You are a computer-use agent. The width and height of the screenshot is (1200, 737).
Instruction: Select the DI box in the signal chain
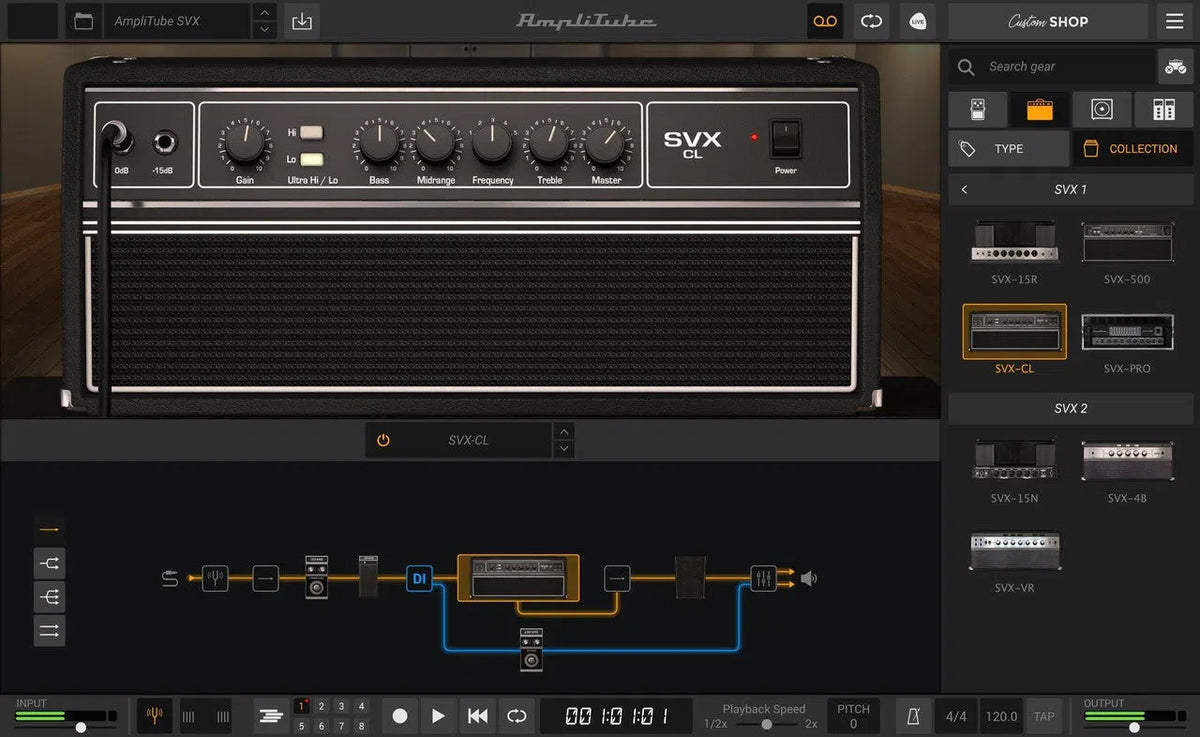[419, 578]
